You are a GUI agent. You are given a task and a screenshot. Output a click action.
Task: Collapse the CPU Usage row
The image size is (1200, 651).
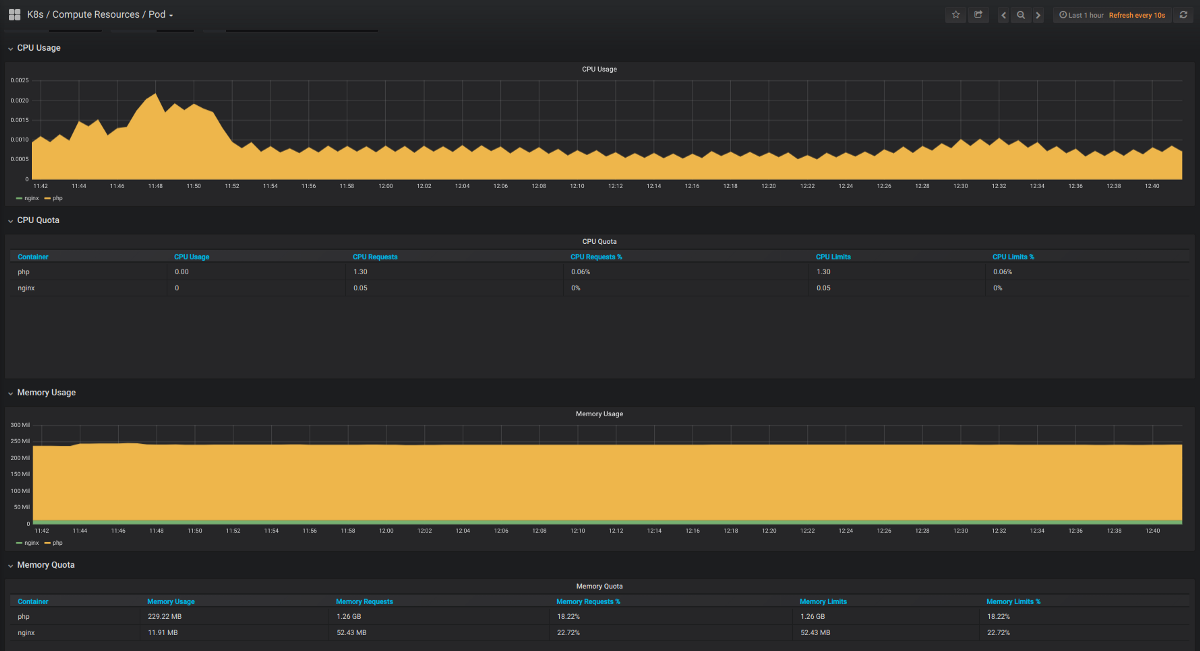click(x=38, y=48)
